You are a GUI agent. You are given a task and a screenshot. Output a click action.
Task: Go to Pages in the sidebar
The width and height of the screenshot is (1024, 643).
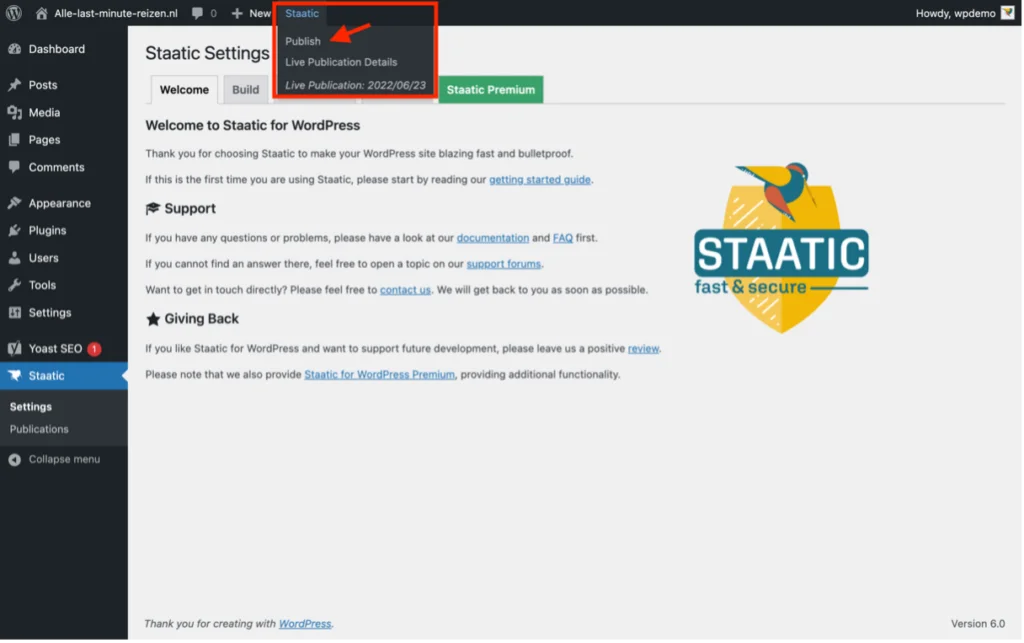[44, 140]
